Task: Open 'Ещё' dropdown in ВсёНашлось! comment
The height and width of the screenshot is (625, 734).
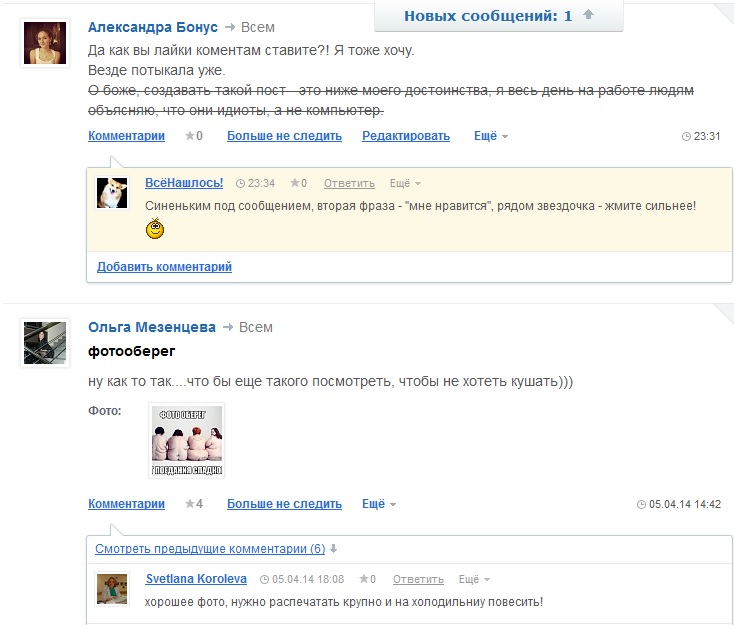Action: tap(404, 183)
